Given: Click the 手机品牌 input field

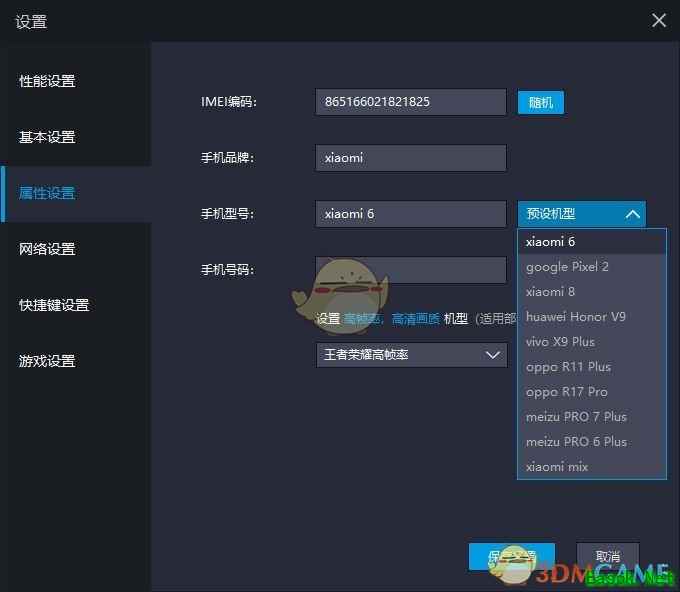Looking at the screenshot, I should 410,158.
